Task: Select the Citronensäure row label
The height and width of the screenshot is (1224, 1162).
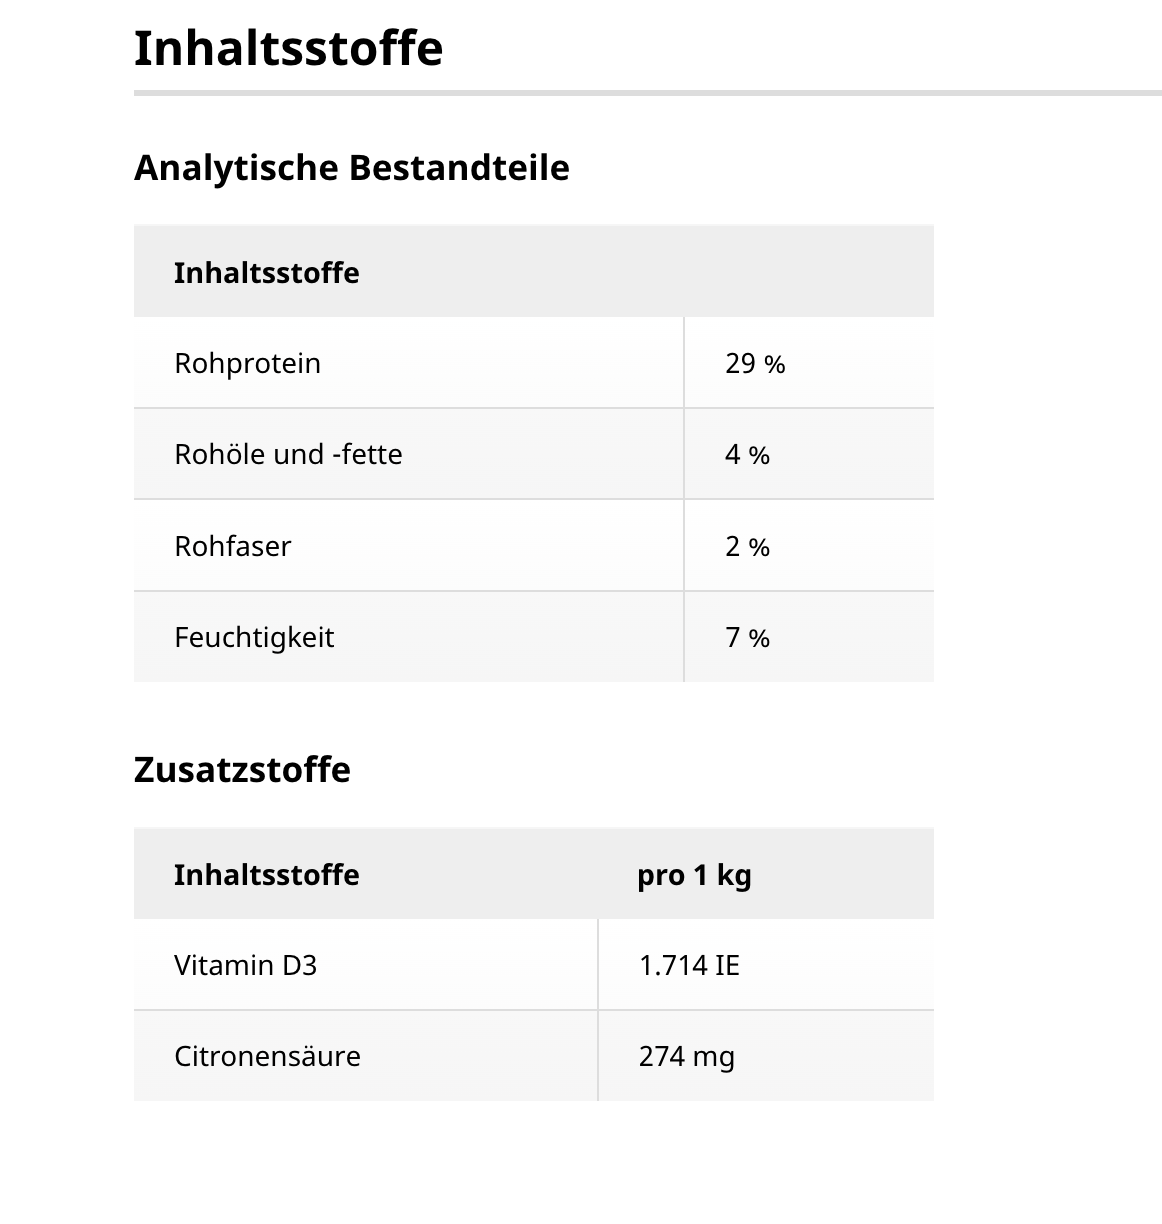Action: [267, 1056]
